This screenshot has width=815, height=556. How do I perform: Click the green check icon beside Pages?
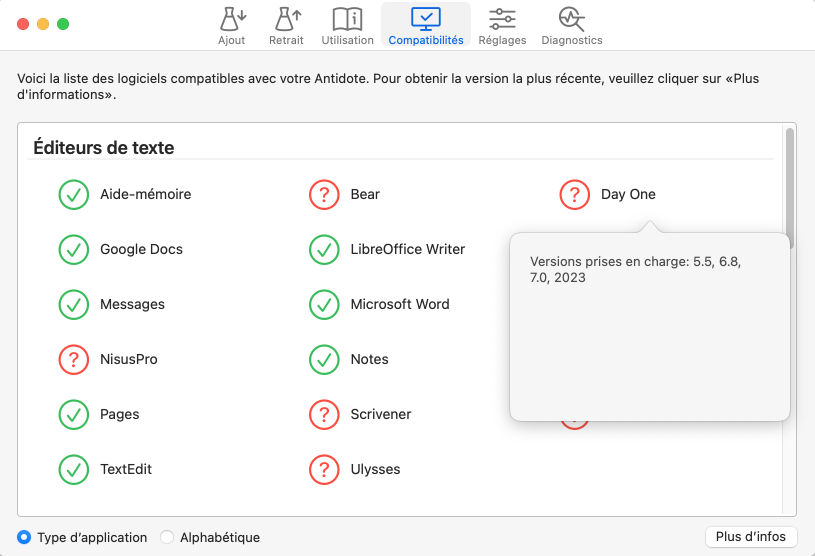(x=74, y=415)
